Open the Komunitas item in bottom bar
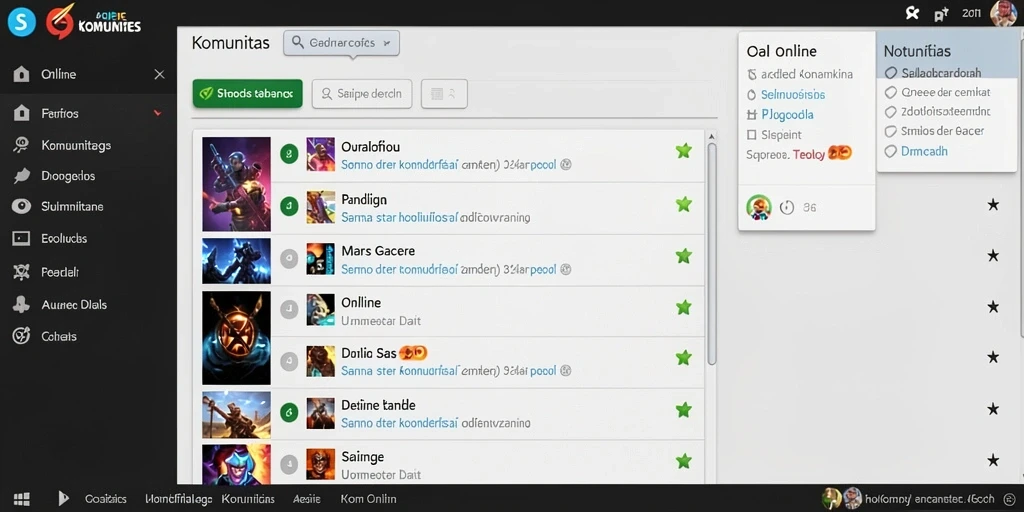 [248, 499]
